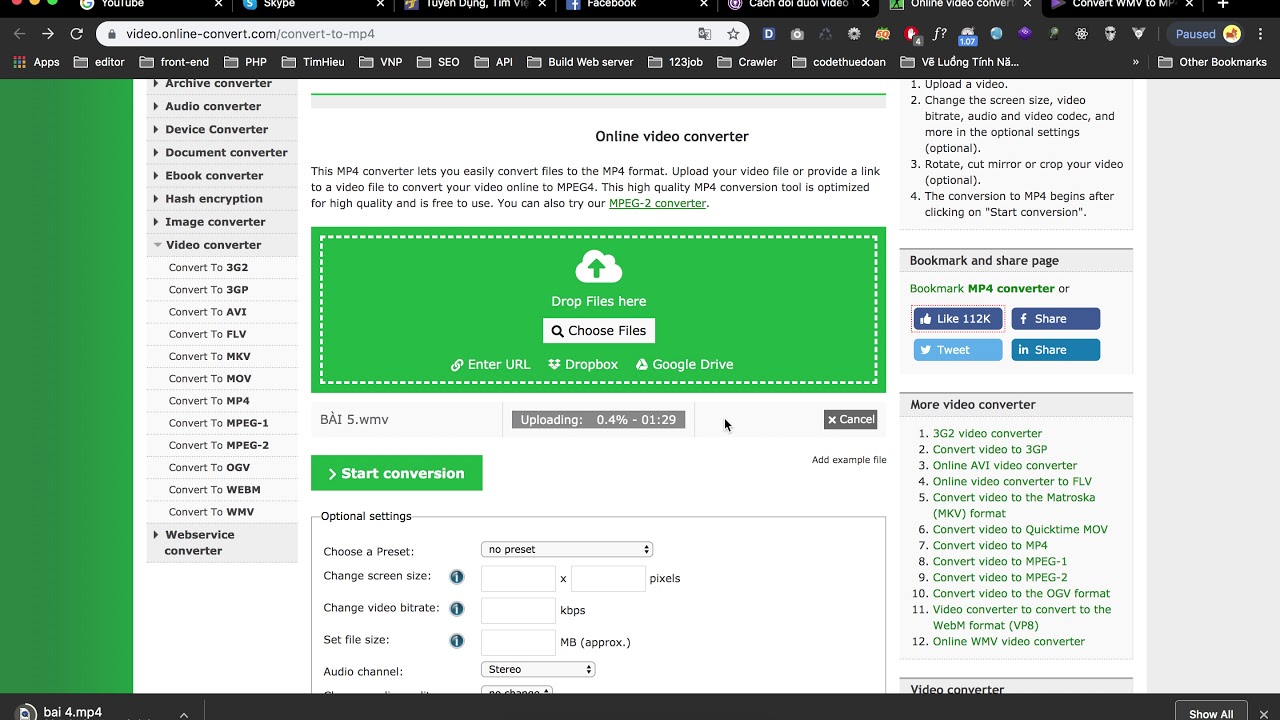
Task: Click the Tweet share button
Action: 958,350
